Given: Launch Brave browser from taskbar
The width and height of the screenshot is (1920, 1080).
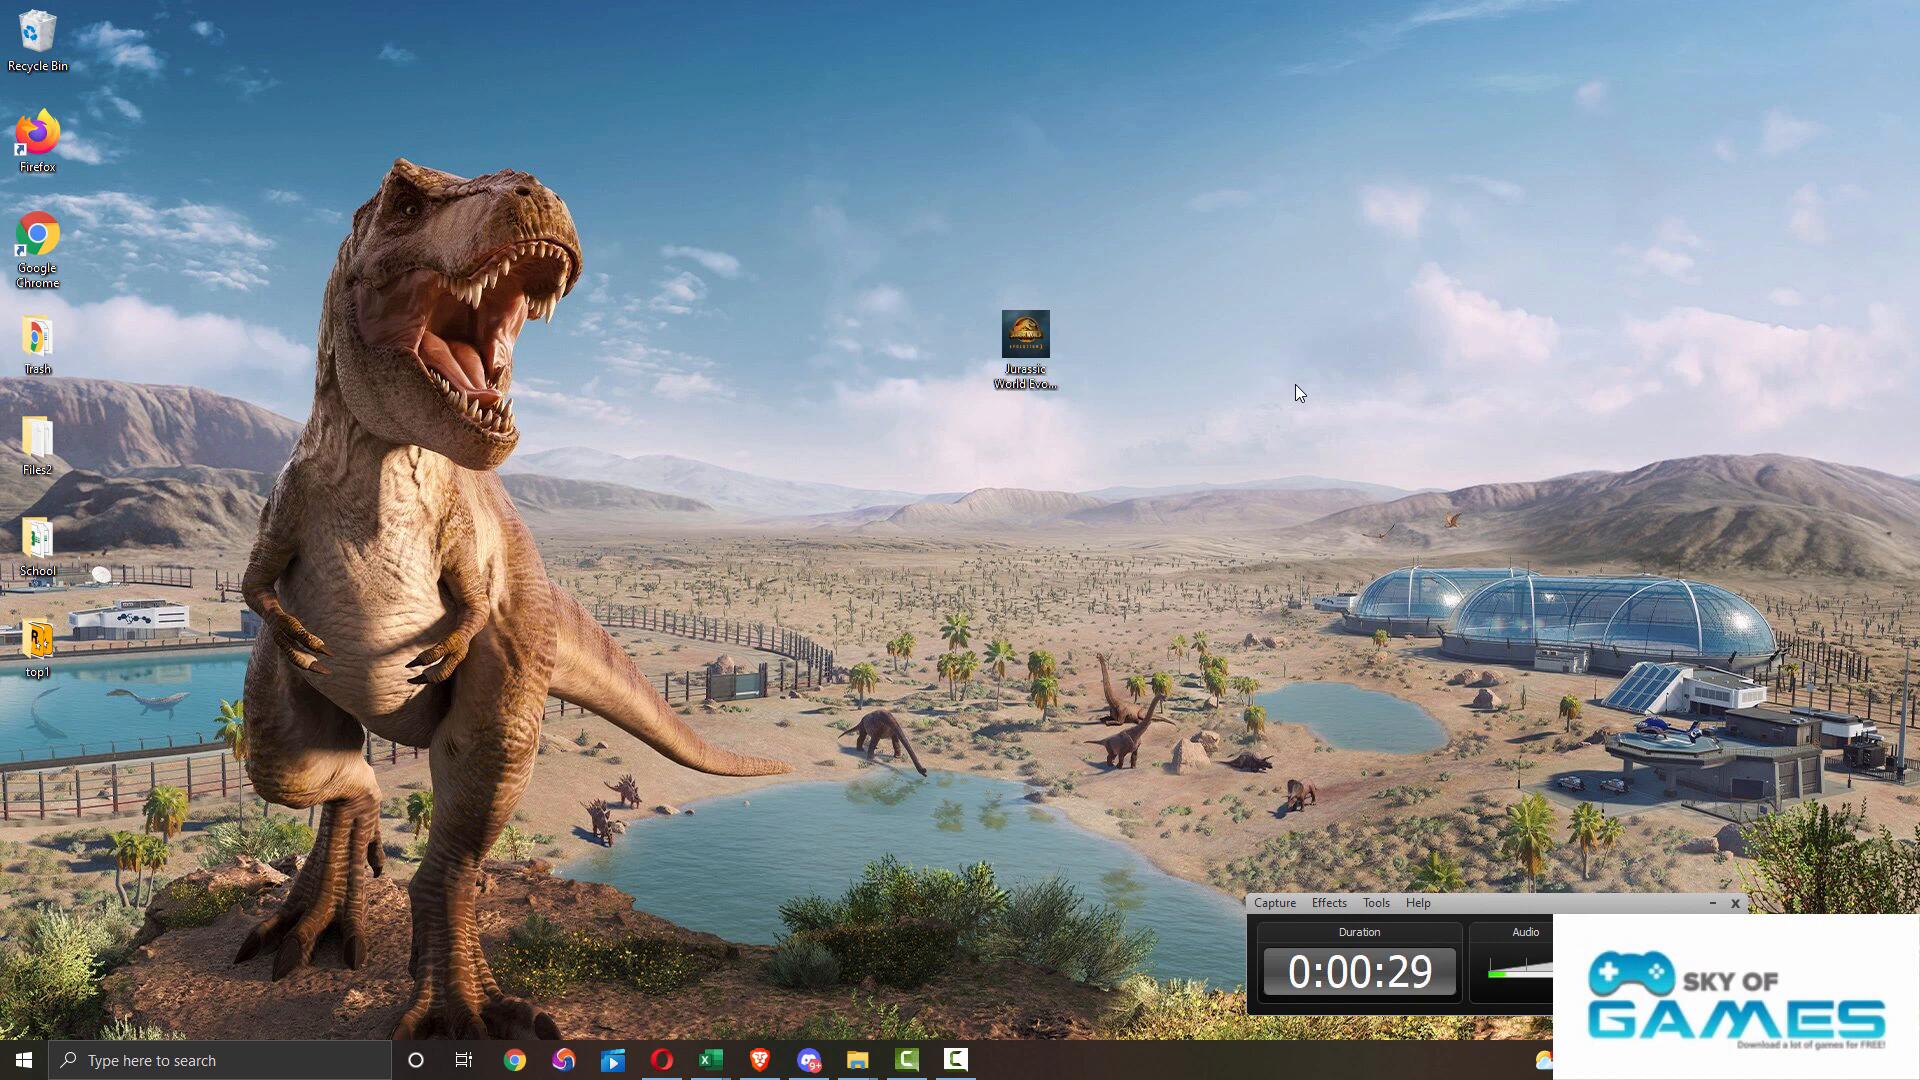Looking at the screenshot, I should (x=759, y=1060).
